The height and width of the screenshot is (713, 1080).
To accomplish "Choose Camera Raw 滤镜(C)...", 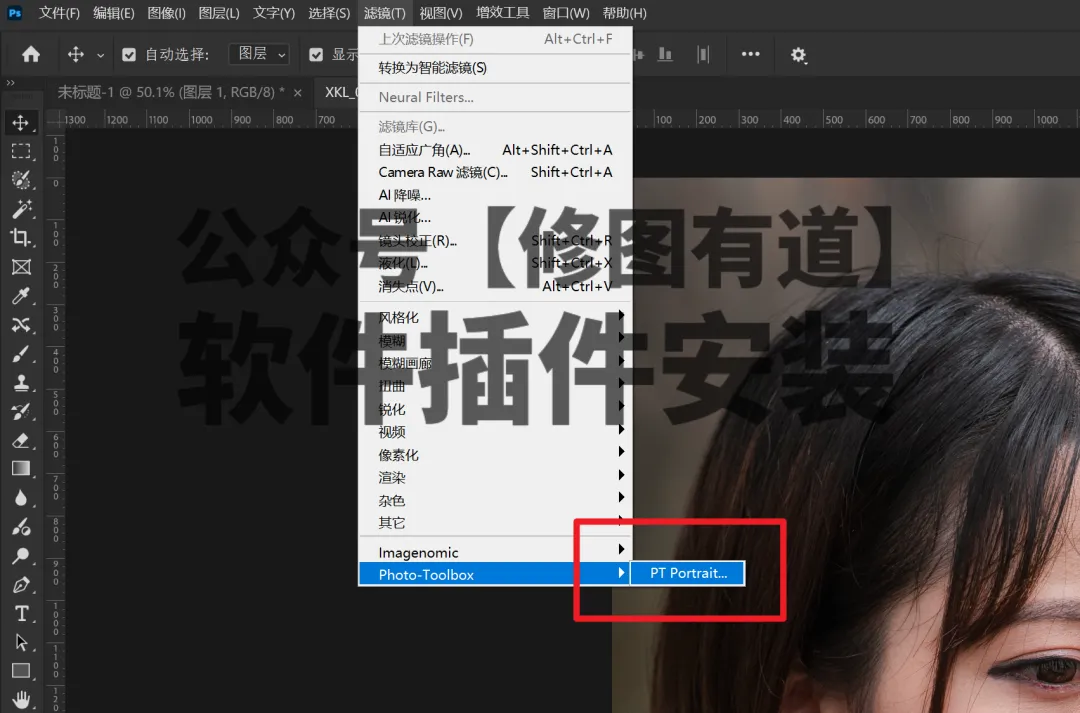I will click(x=495, y=172).
